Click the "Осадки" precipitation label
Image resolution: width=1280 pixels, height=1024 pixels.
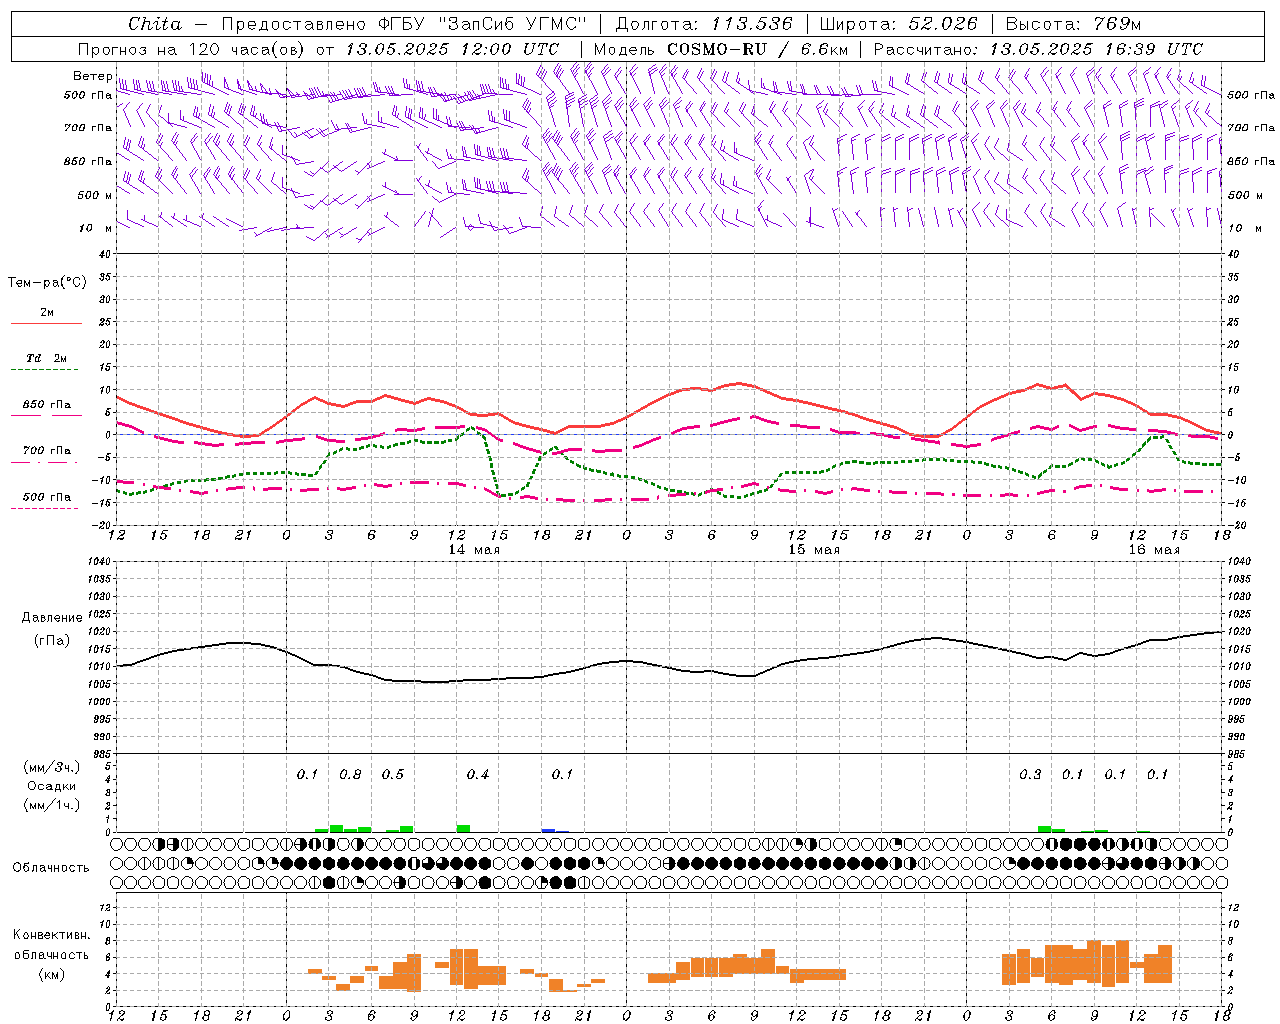(x=50, y=786)
